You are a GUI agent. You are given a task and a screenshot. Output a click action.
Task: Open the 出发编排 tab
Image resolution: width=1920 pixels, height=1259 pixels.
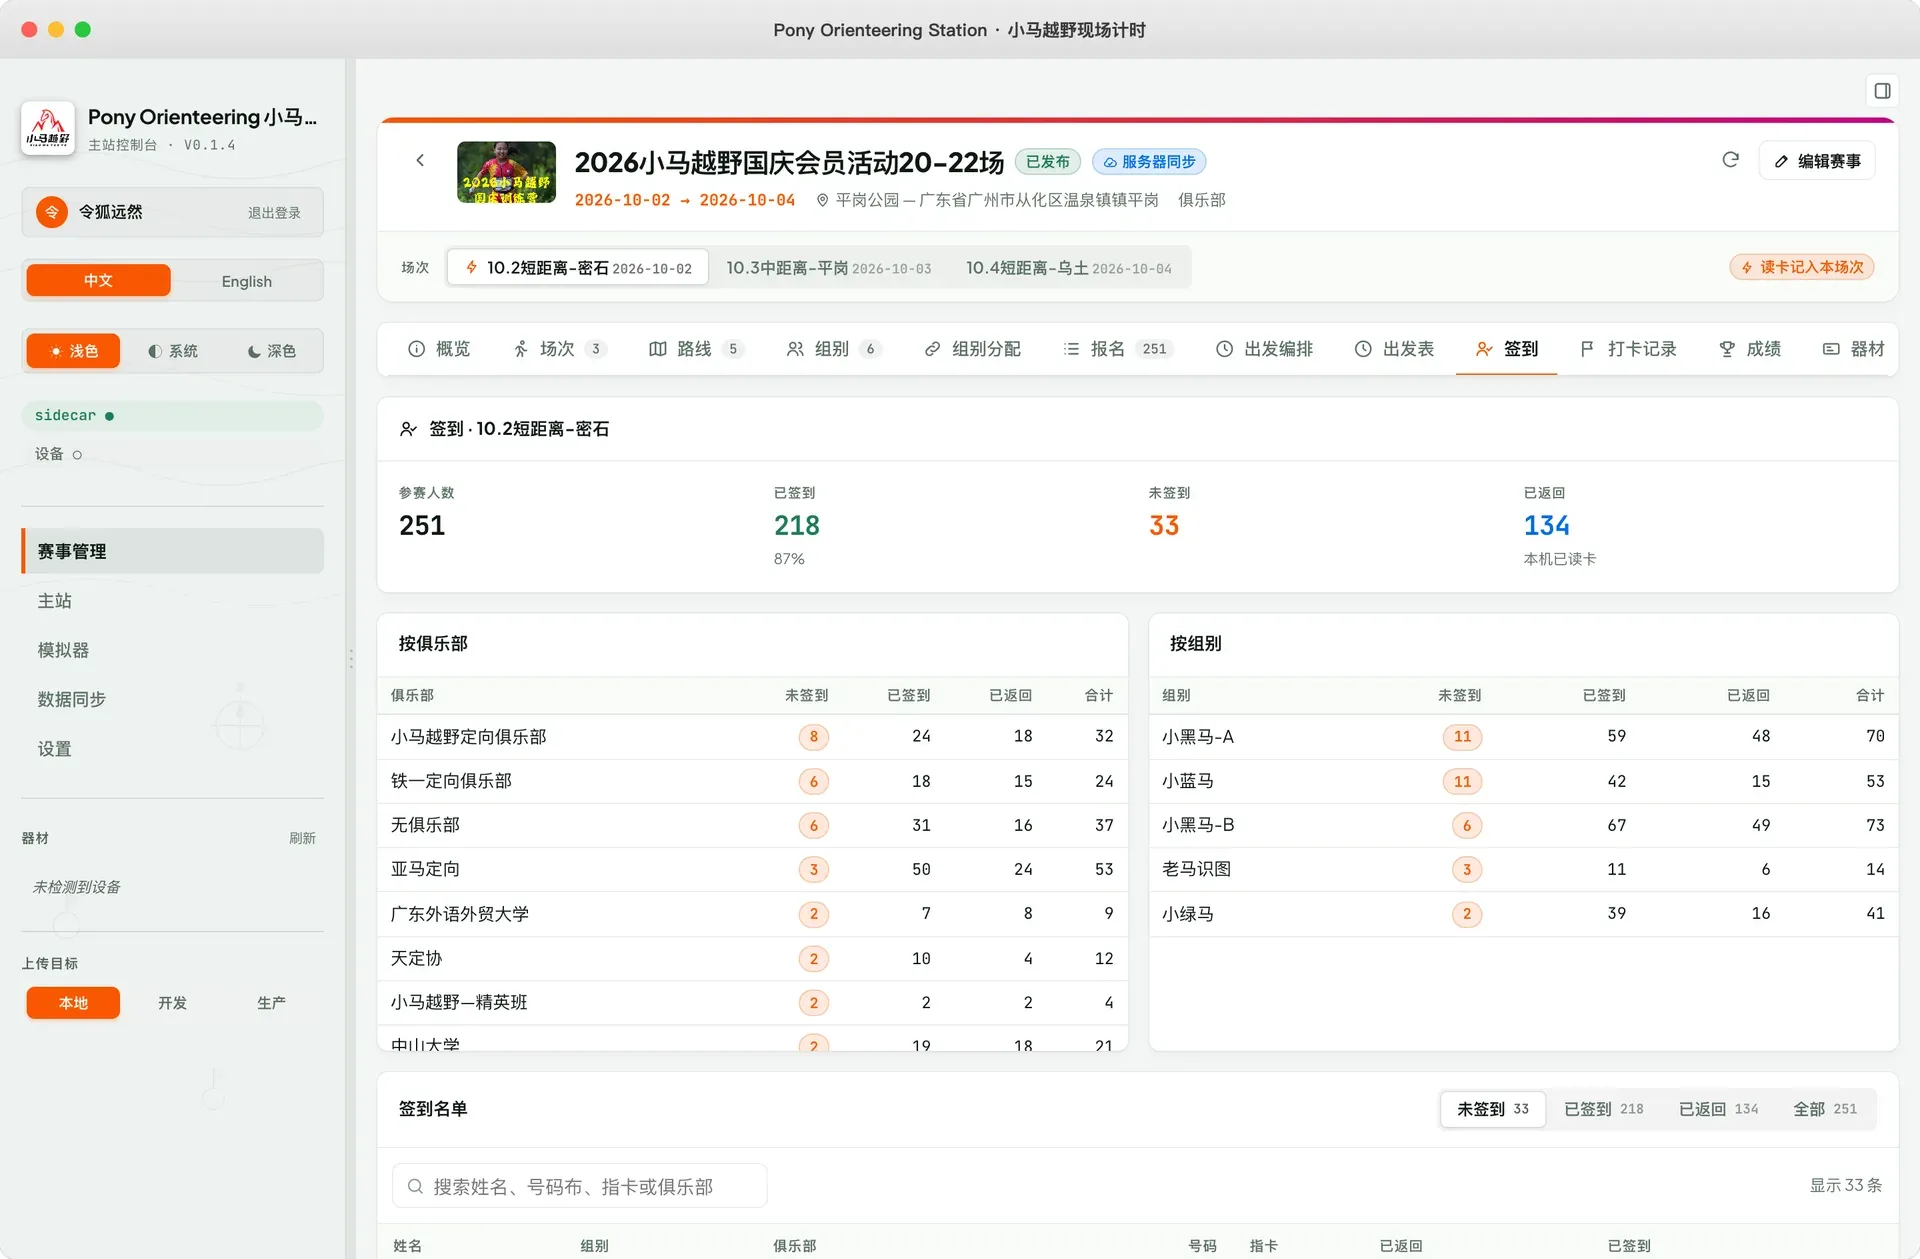[1264, 349]
